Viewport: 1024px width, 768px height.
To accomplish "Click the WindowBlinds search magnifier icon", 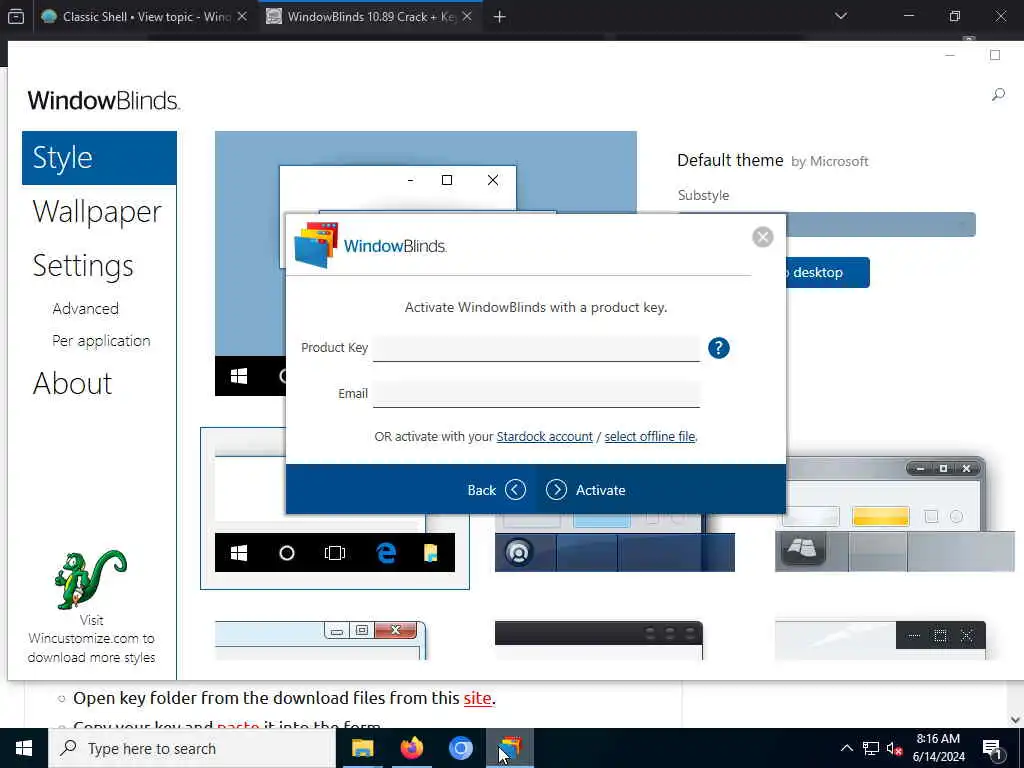I will coord(998,95).
